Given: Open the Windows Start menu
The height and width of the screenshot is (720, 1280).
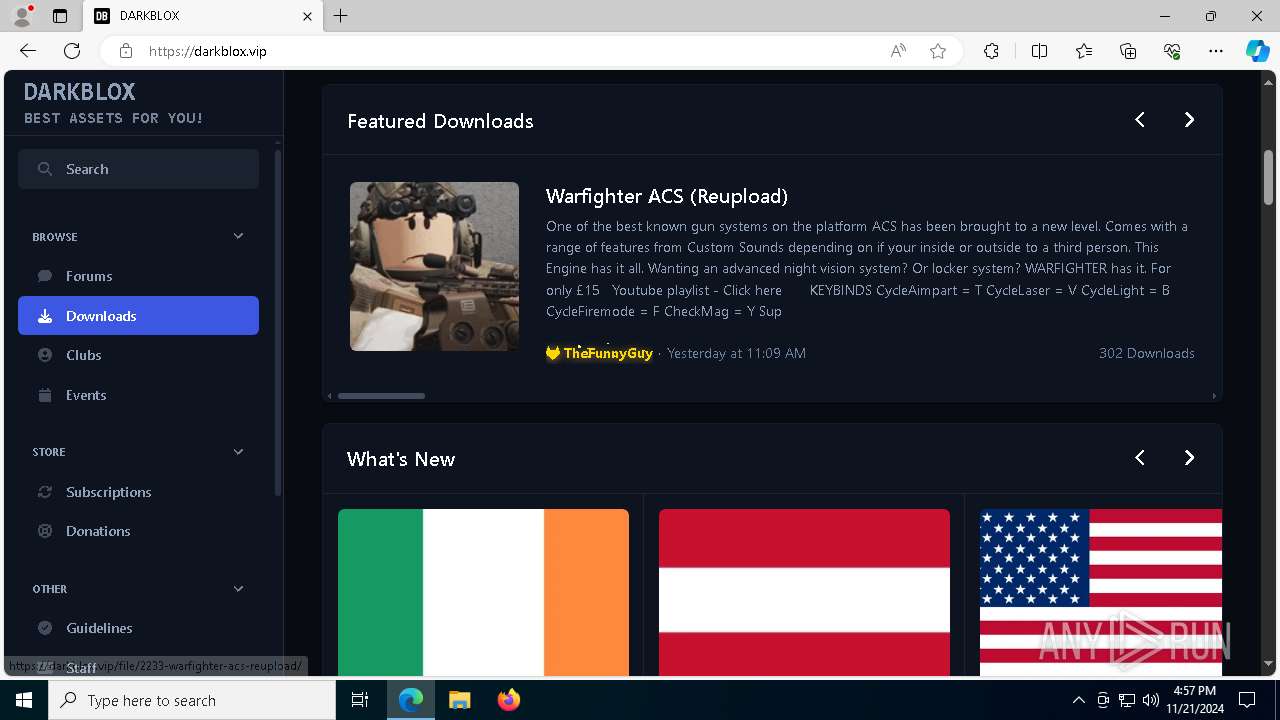Looking at the screenshot, I should click(24, 700).
